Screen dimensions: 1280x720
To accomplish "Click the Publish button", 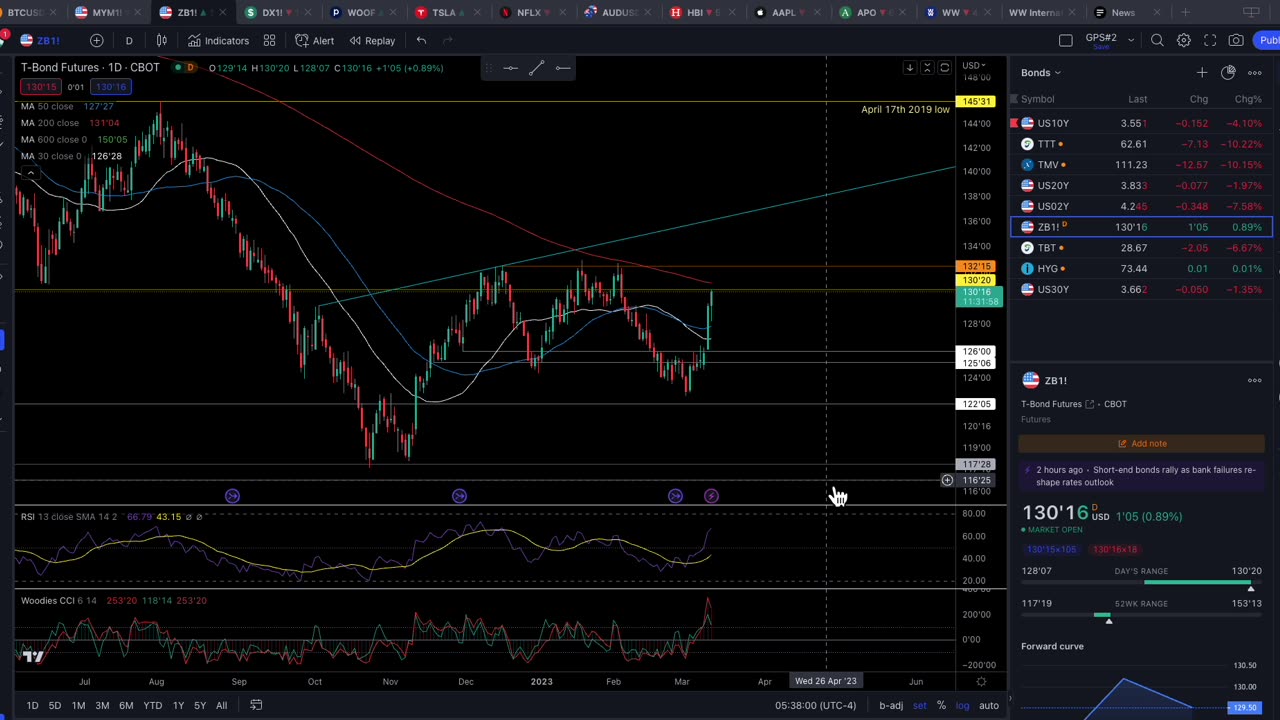I will [1268, 40].
